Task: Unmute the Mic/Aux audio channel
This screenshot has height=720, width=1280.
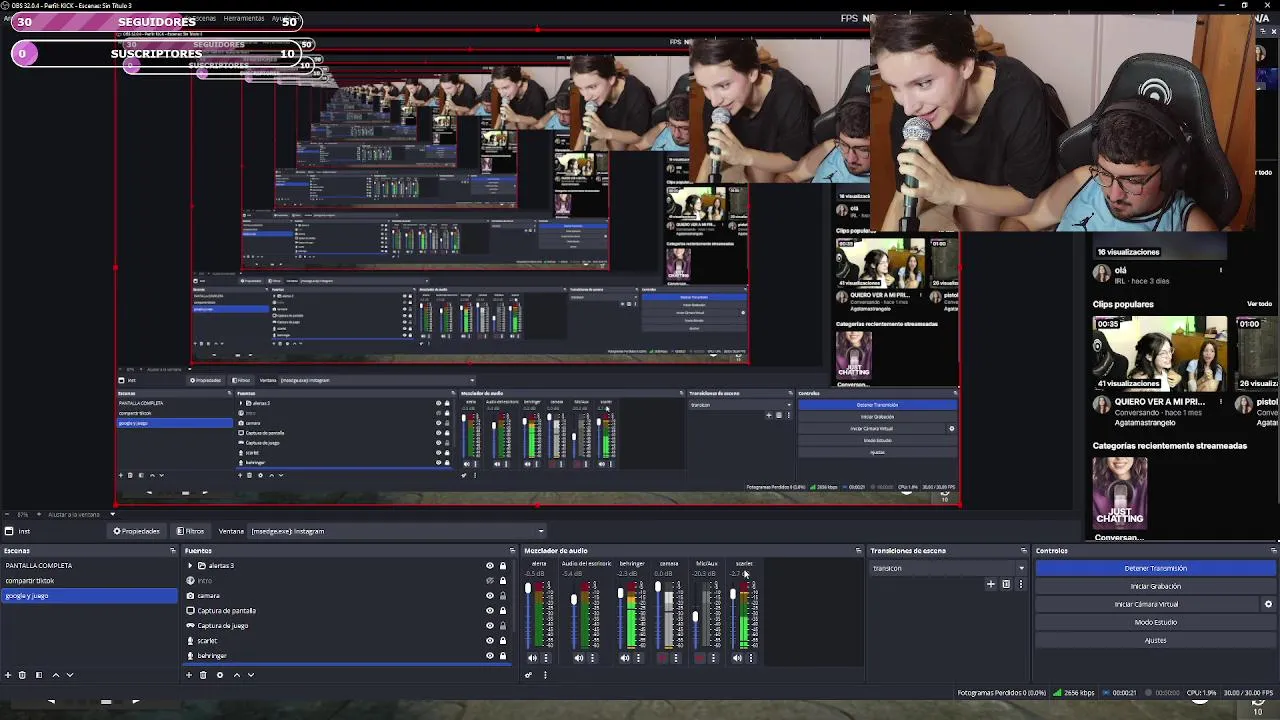Action: click(x=699, y=658)
